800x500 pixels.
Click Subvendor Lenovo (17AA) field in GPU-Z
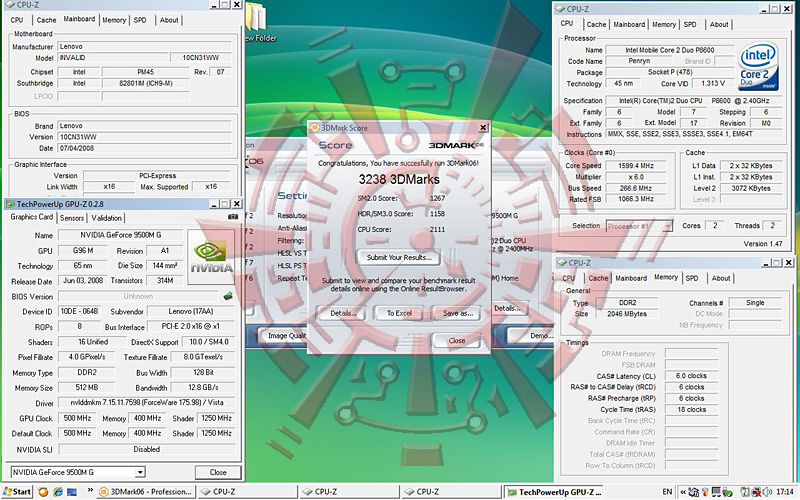click(x=191, y=311)
